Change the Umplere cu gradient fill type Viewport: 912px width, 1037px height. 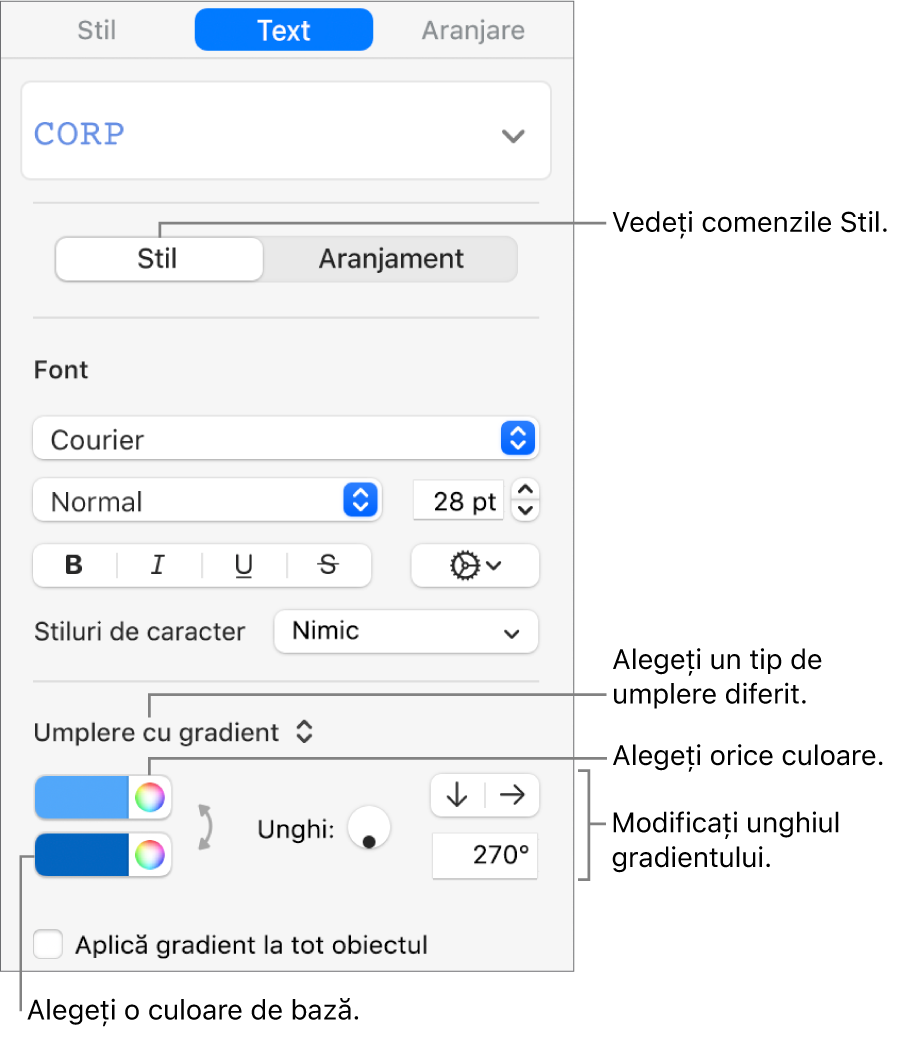pos(173,732)
